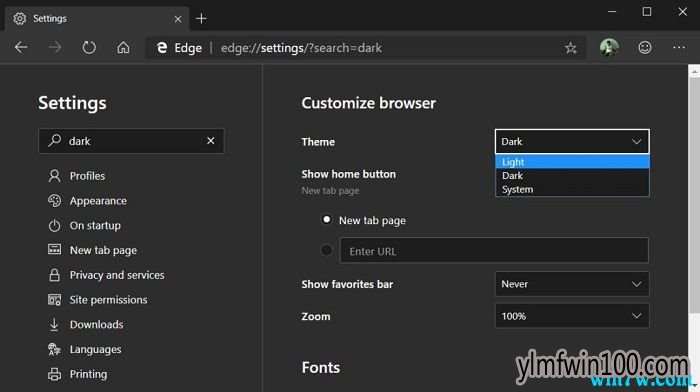Close the Edge window
The height and width of the screenshot is (392, 700).
tap(683, 12)
